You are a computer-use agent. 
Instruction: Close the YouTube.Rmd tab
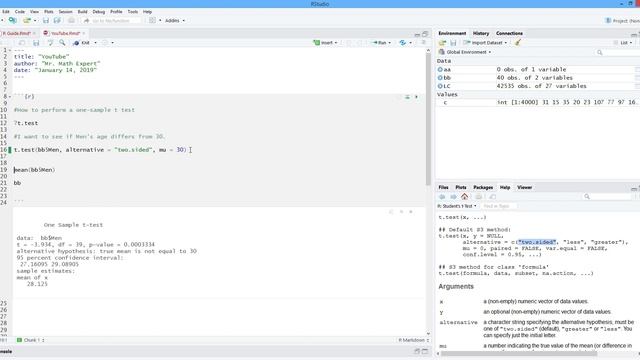coord(84,33)
